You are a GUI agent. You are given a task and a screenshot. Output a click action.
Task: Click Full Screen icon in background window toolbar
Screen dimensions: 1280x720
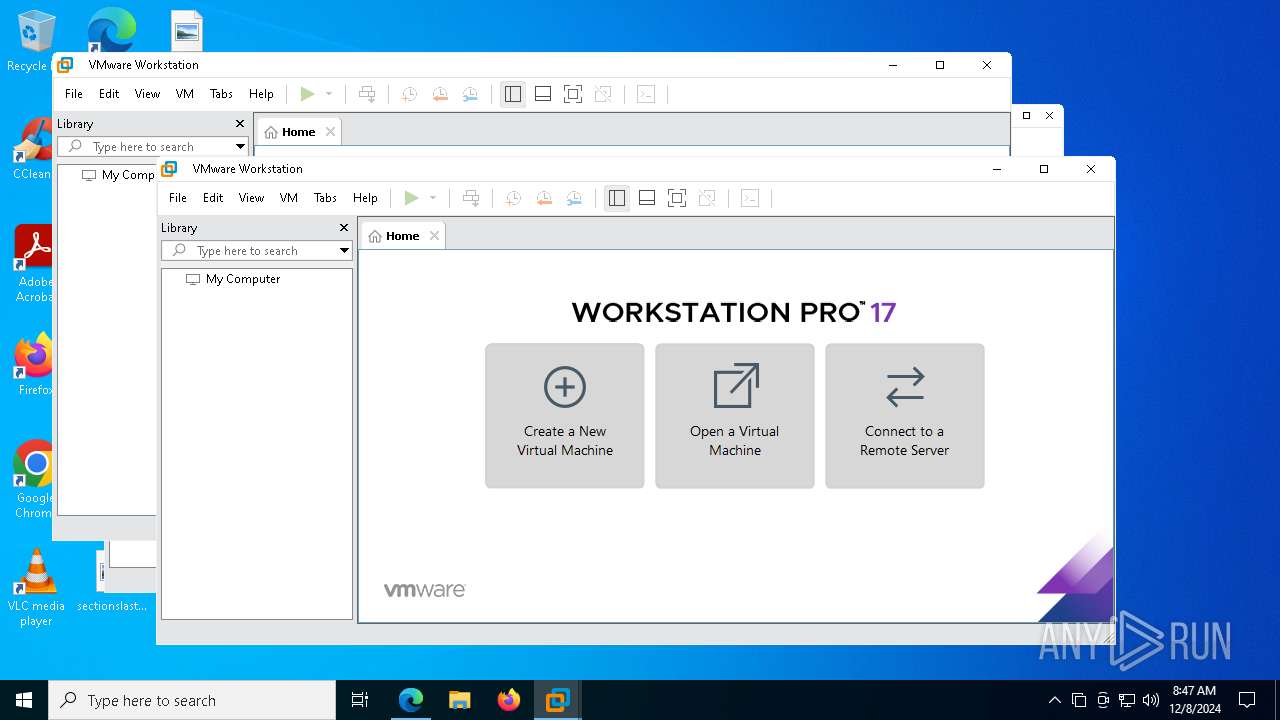(573, 94)
